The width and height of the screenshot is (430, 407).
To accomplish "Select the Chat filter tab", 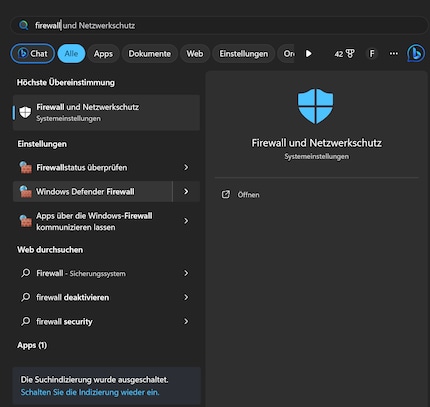I will click(33, 53).
